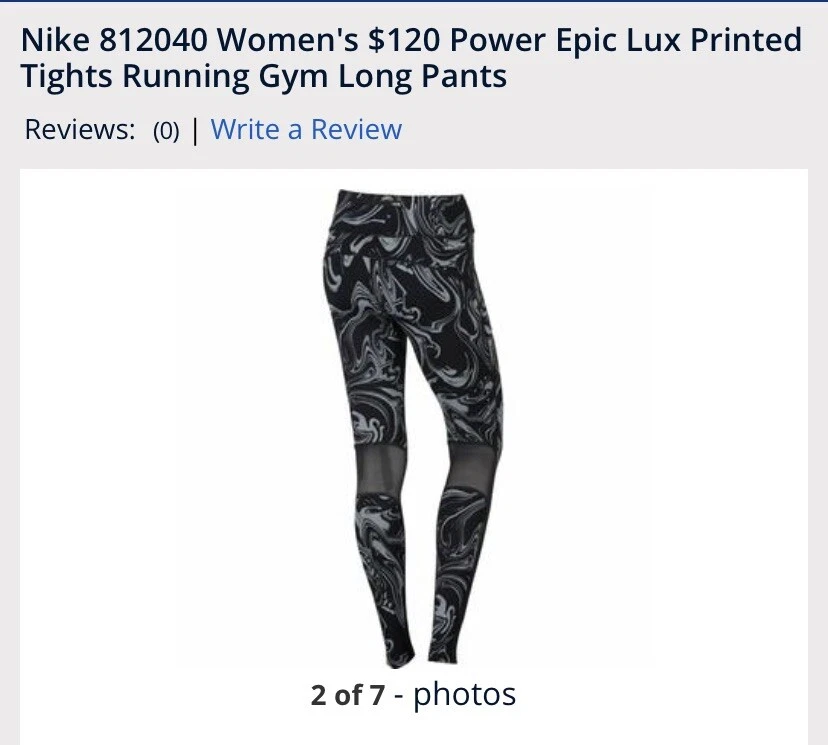The image size is (828, 745).
Task: Click white space left of the tights
Action: (x=169, y=422)
